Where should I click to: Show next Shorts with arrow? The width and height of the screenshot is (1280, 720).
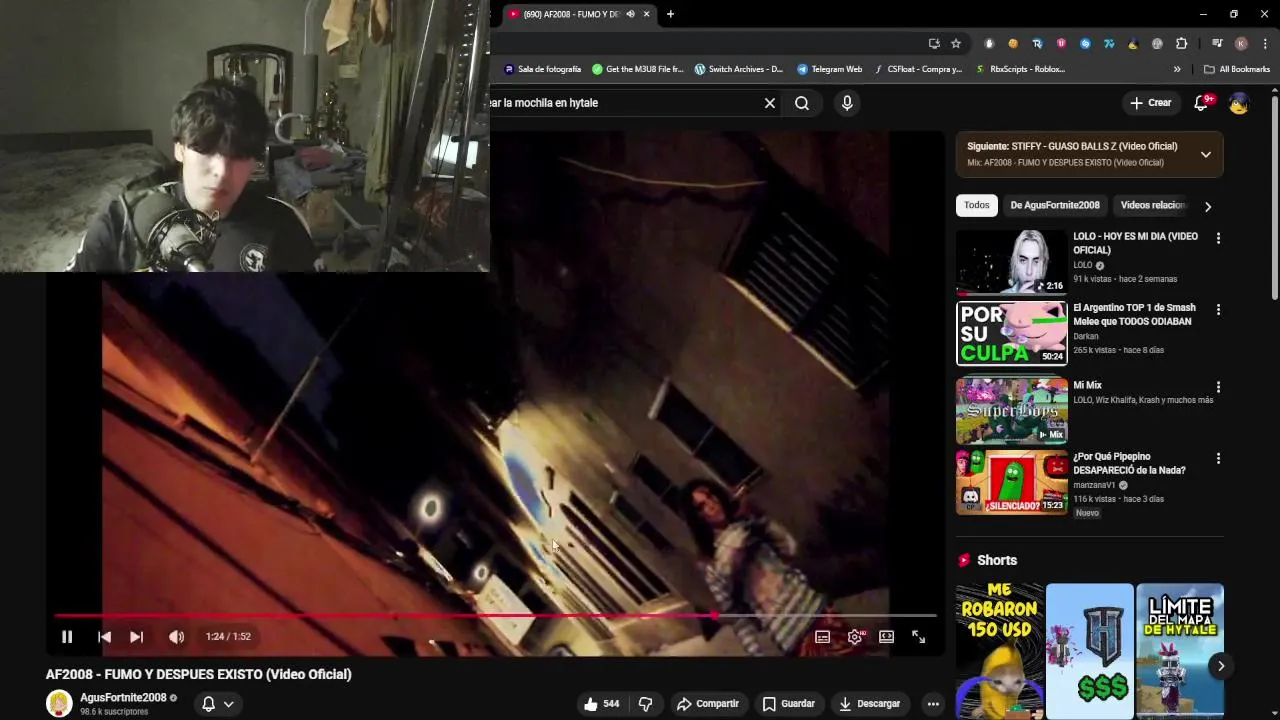(1221, 666)
